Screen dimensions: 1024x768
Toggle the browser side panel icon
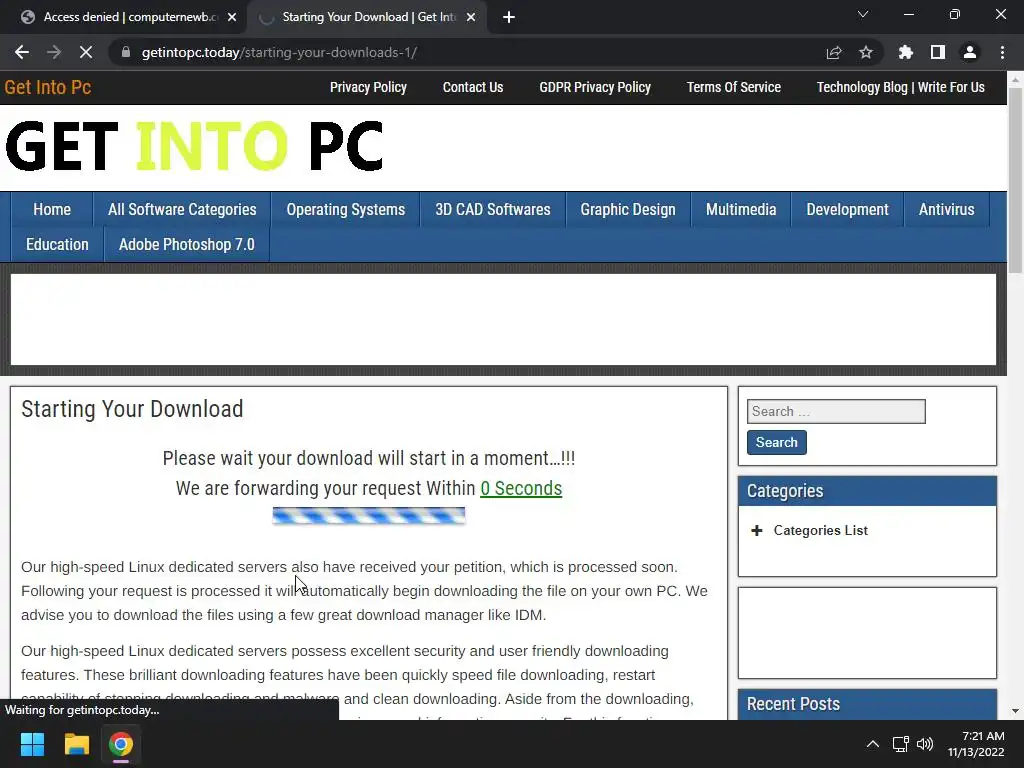pyautogui.click(x=938, y=52)
